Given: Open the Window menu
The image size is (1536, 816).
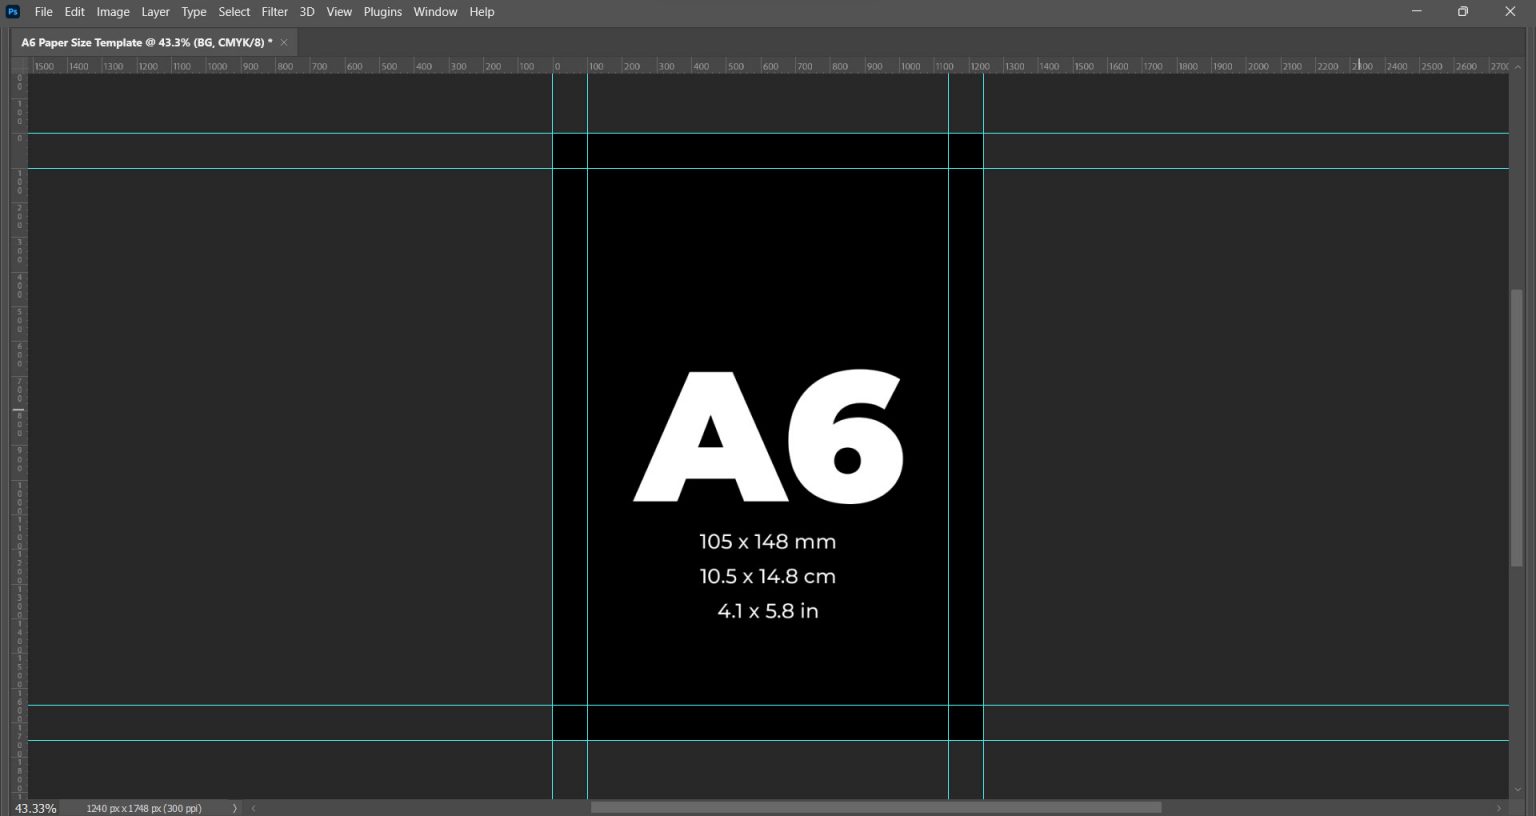Looking at the screenshot, I should [435, 11].
